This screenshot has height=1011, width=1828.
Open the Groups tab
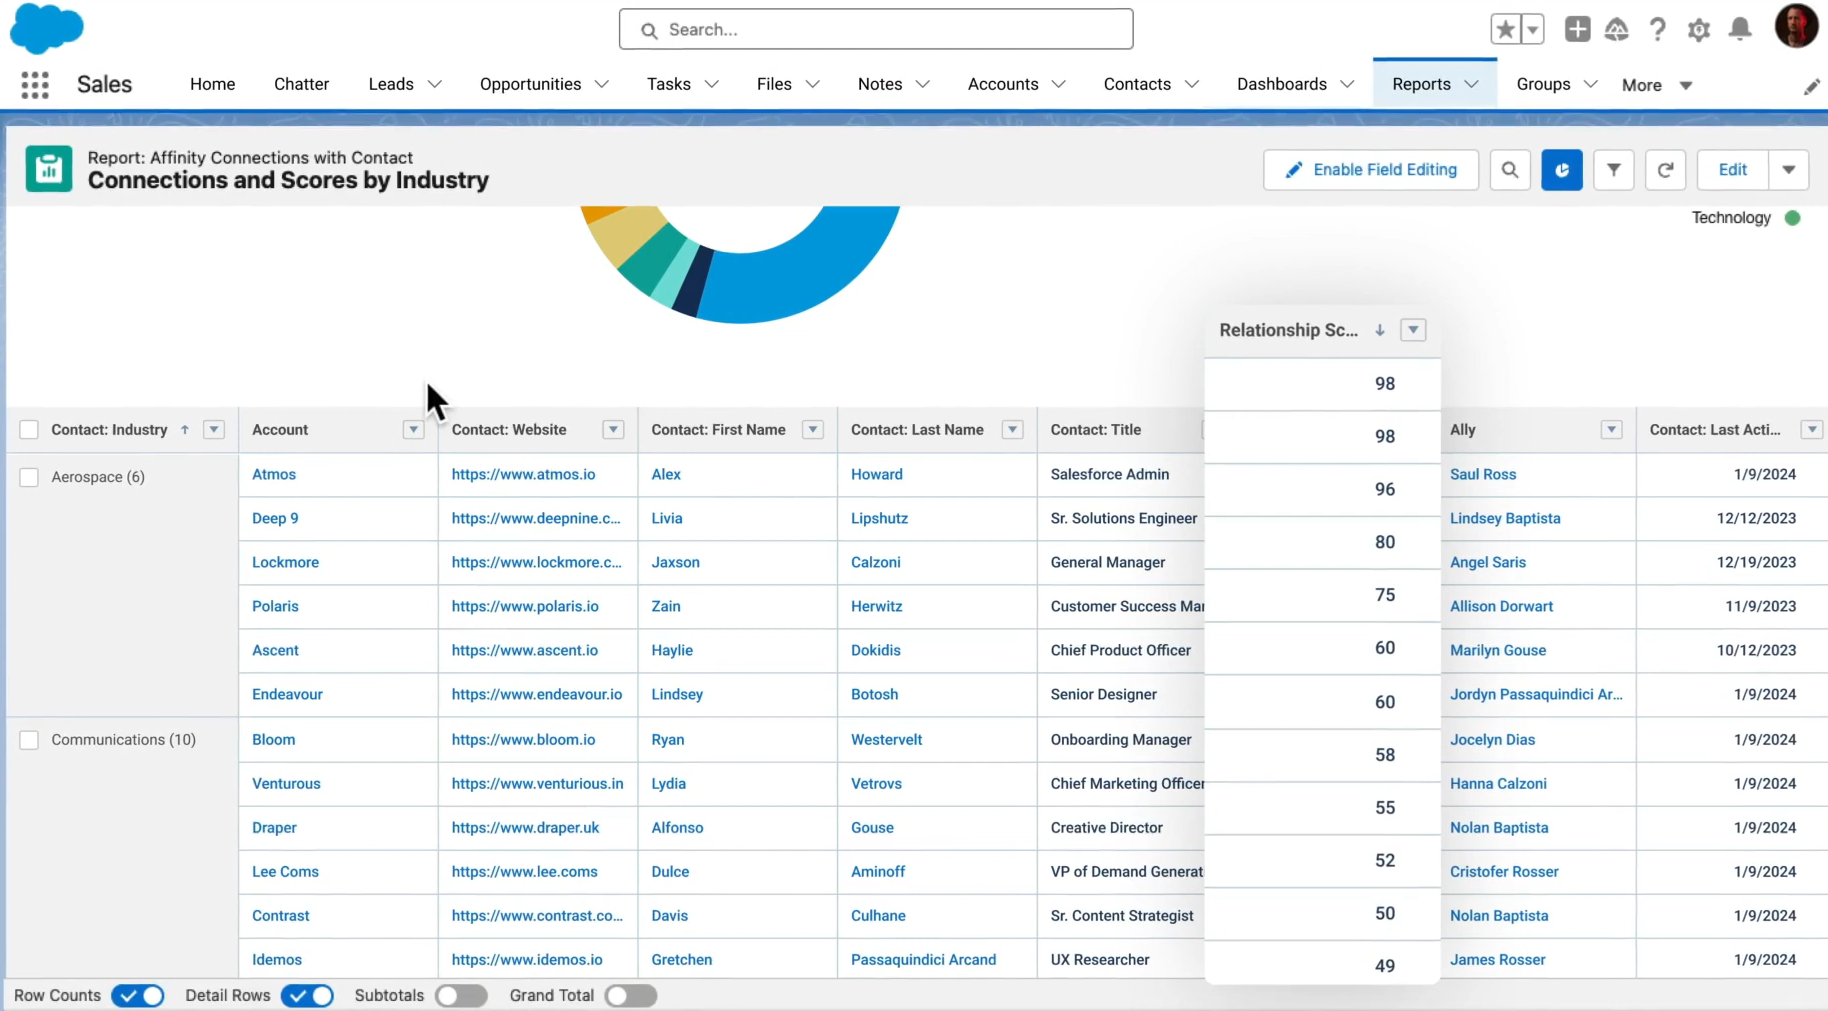(x=1543, y=84)
